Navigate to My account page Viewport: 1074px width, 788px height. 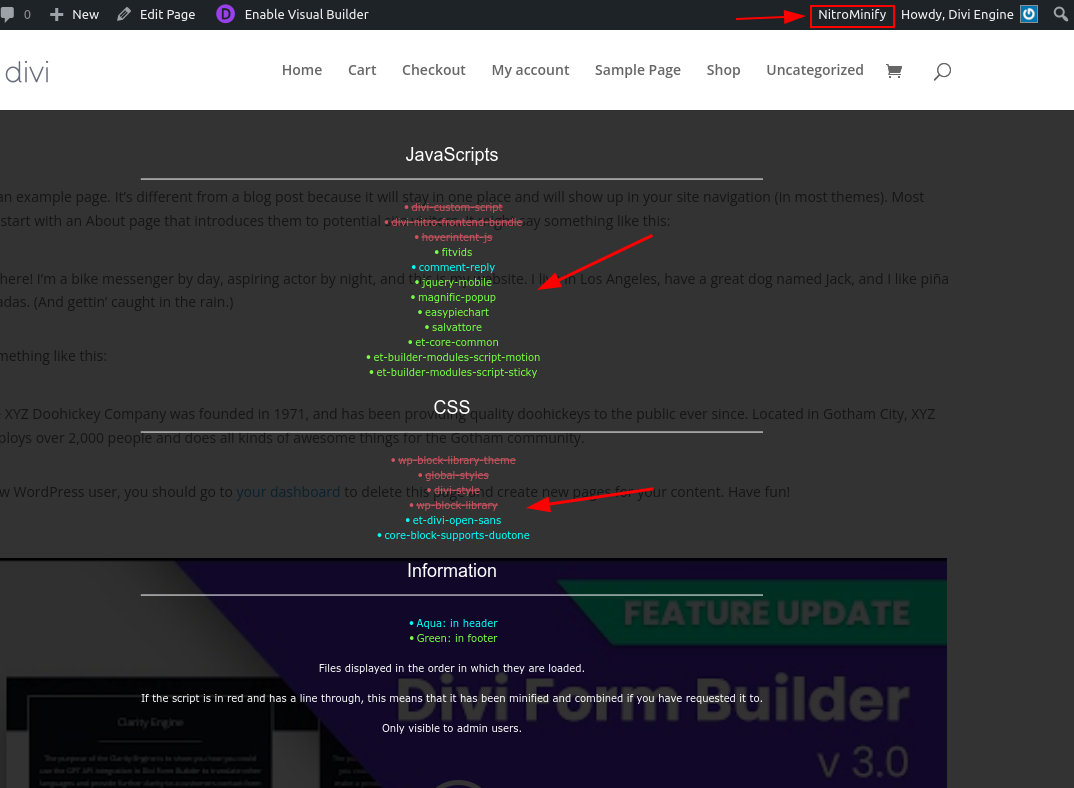tap(530, 70)
